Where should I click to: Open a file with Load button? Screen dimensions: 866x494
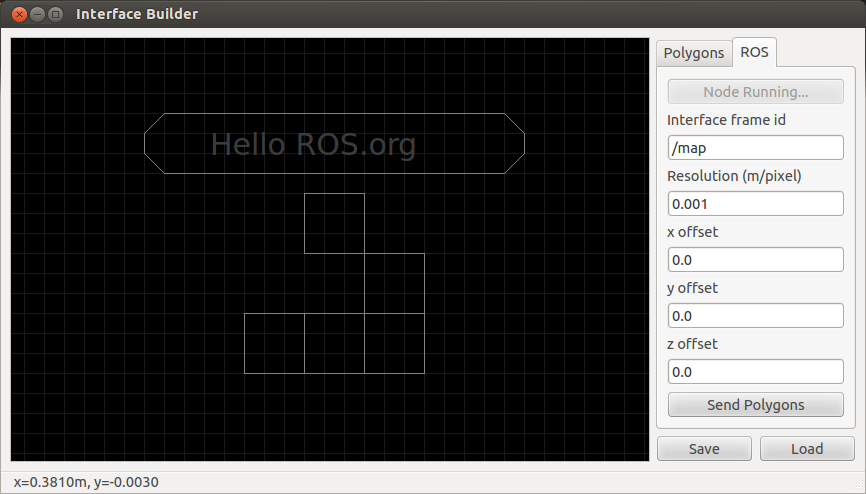[x=806, y=449]
